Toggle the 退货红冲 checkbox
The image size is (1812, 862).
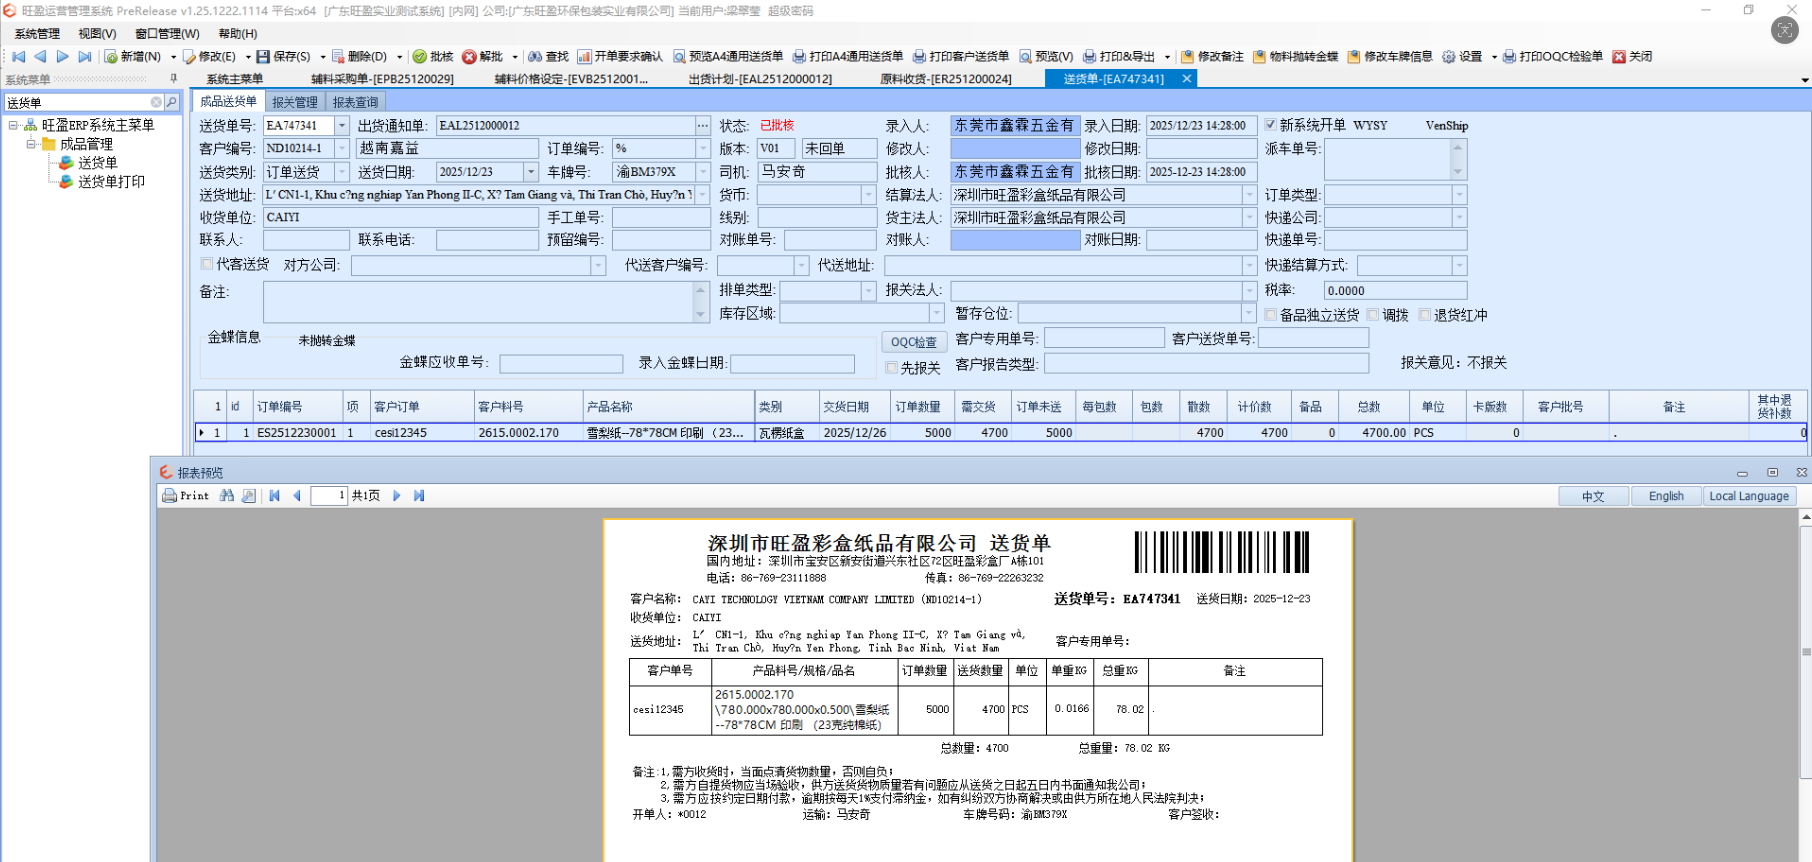point(1425,315)
